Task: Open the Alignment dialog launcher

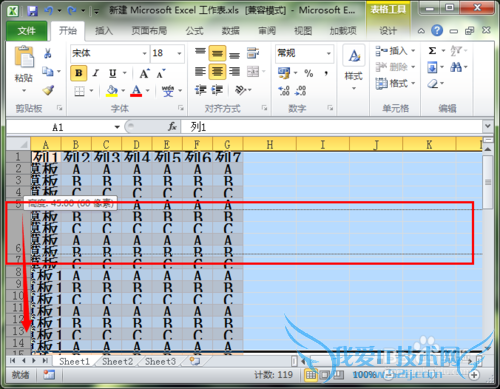Action: 264,108
